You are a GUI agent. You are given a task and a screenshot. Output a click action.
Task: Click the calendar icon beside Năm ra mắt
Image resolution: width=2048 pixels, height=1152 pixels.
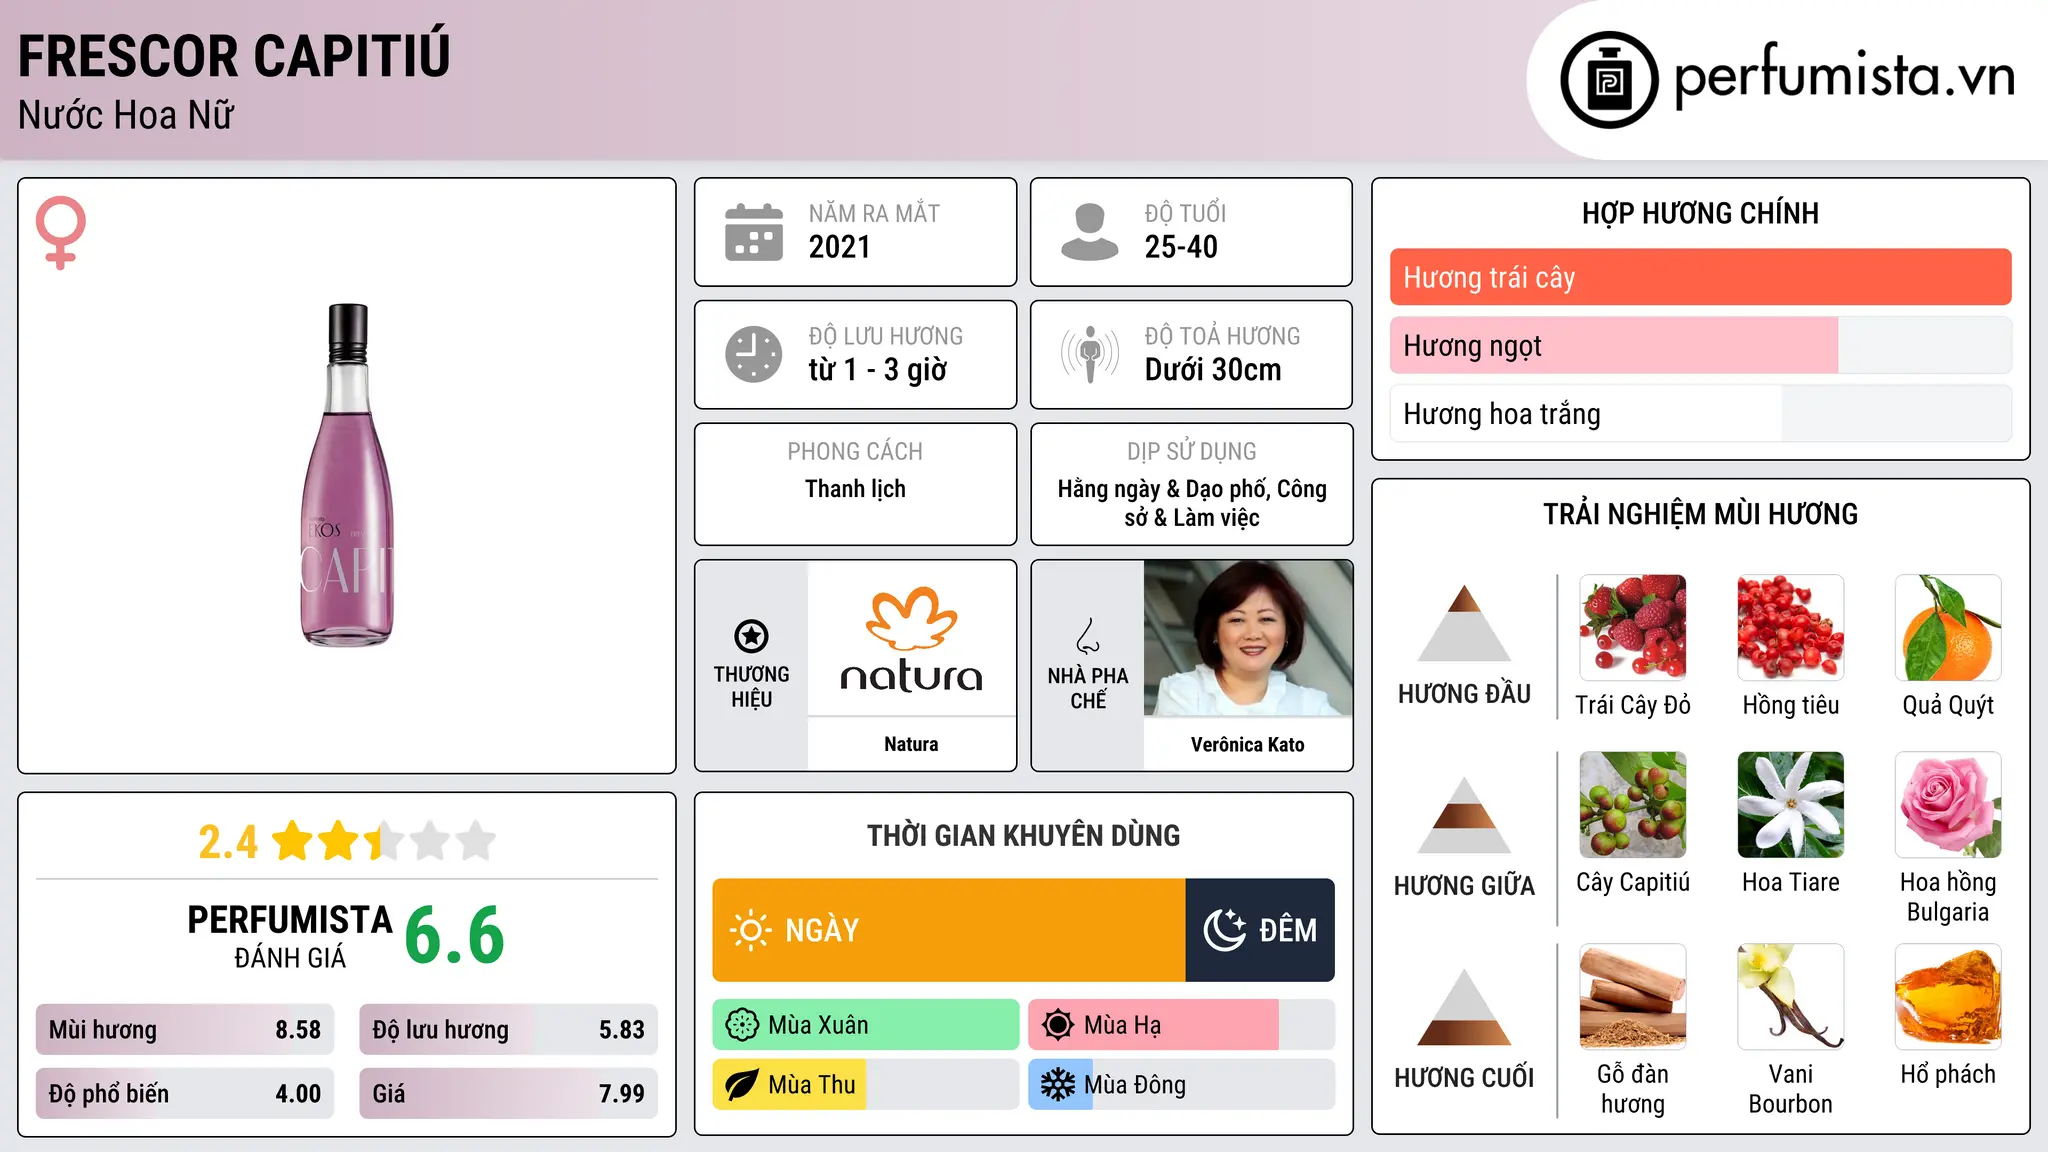(x=754, y=232)
